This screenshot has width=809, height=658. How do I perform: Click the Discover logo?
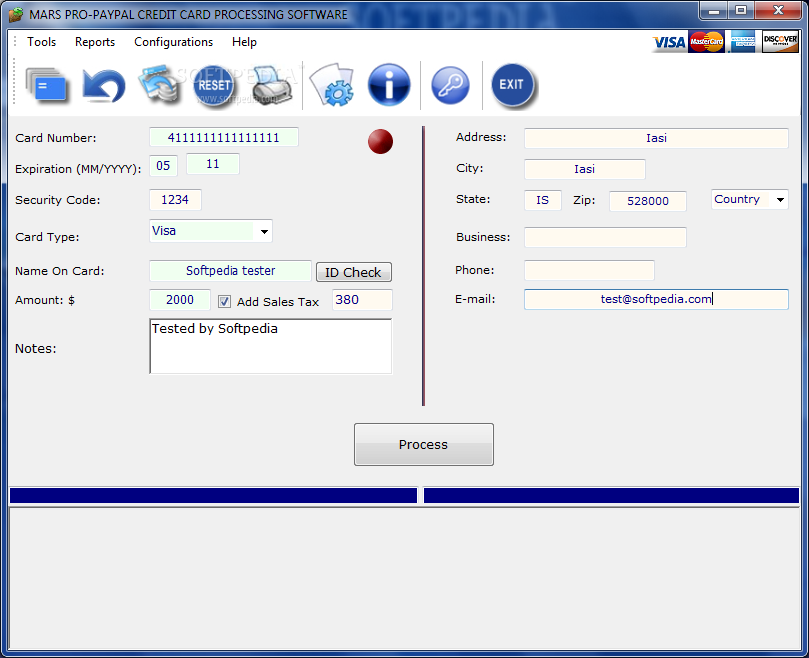pyautogui.click(x=780, y=42)
